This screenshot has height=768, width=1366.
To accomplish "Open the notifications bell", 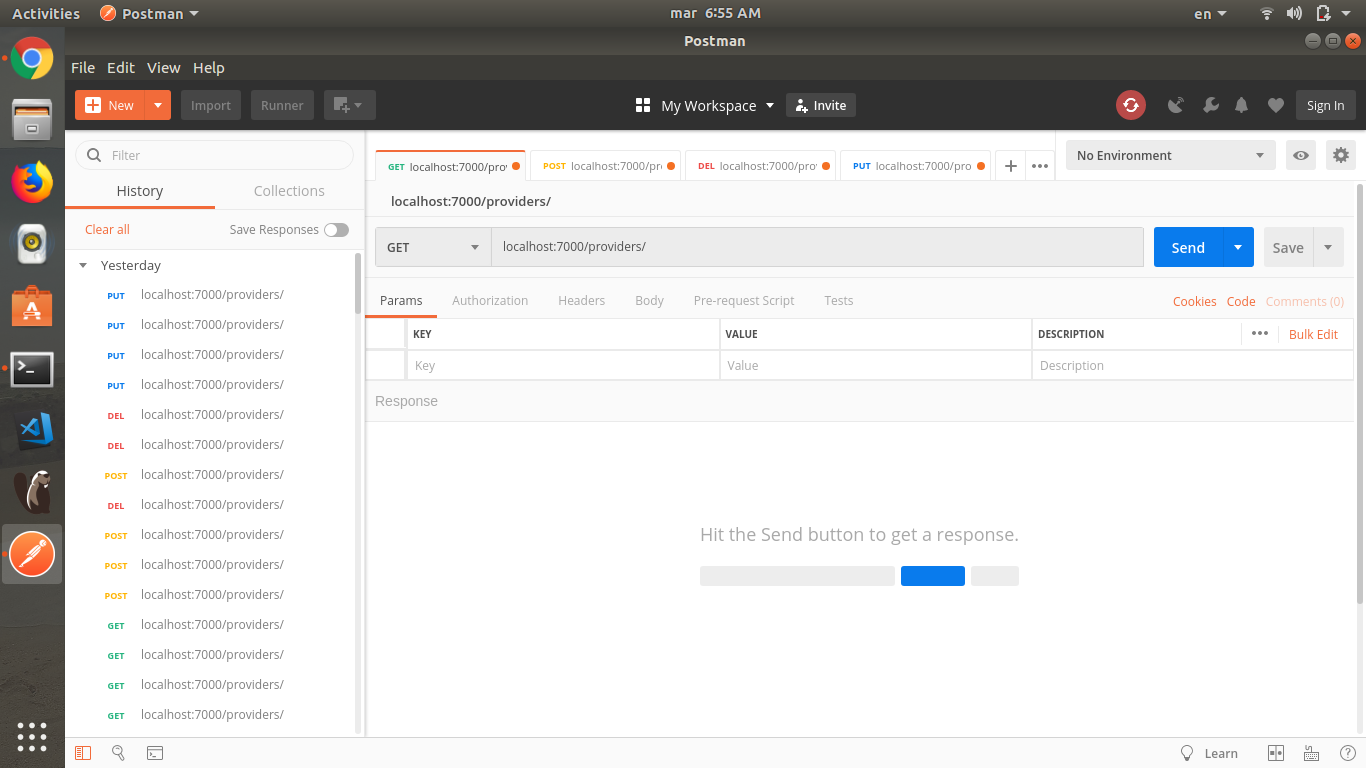I will 1242,105.
